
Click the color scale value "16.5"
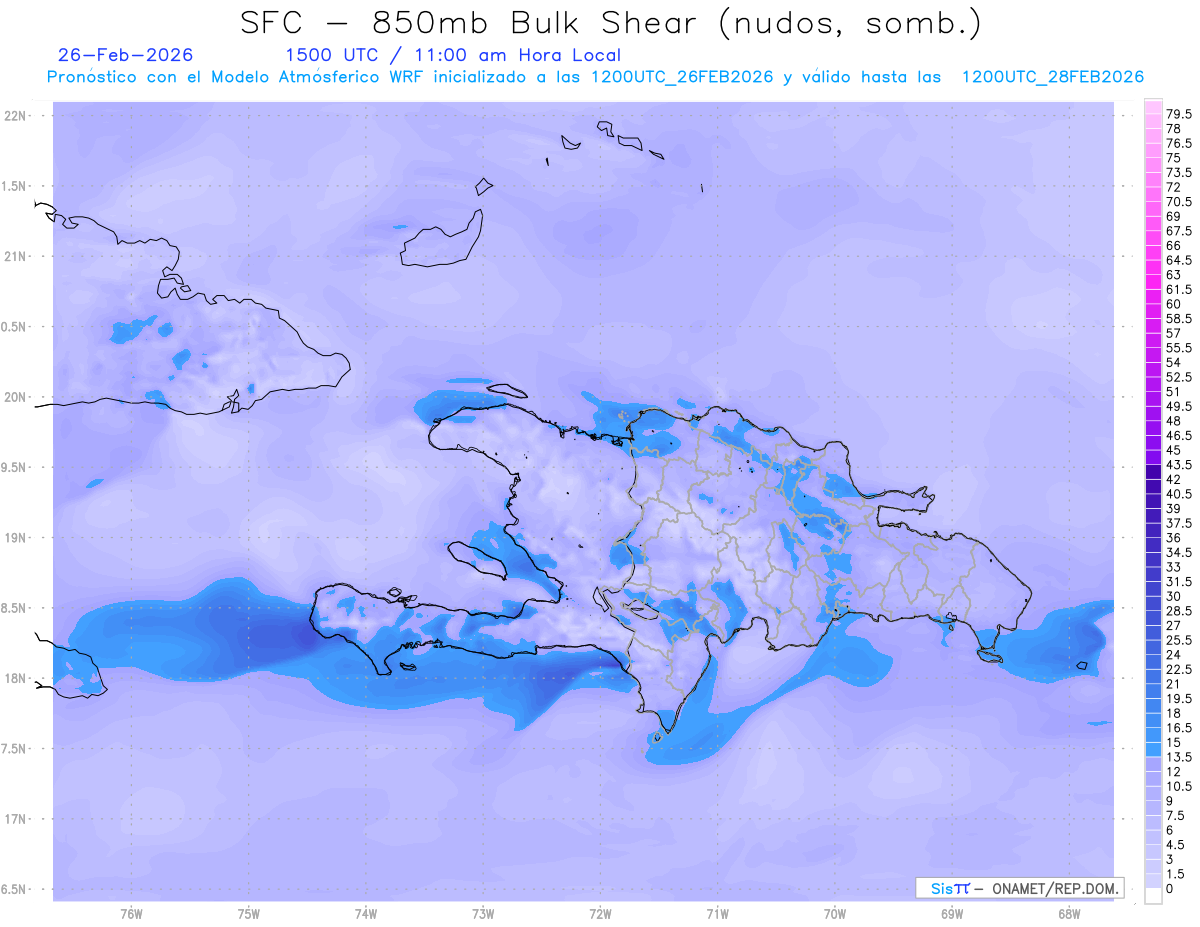(x=1180, y=728)
